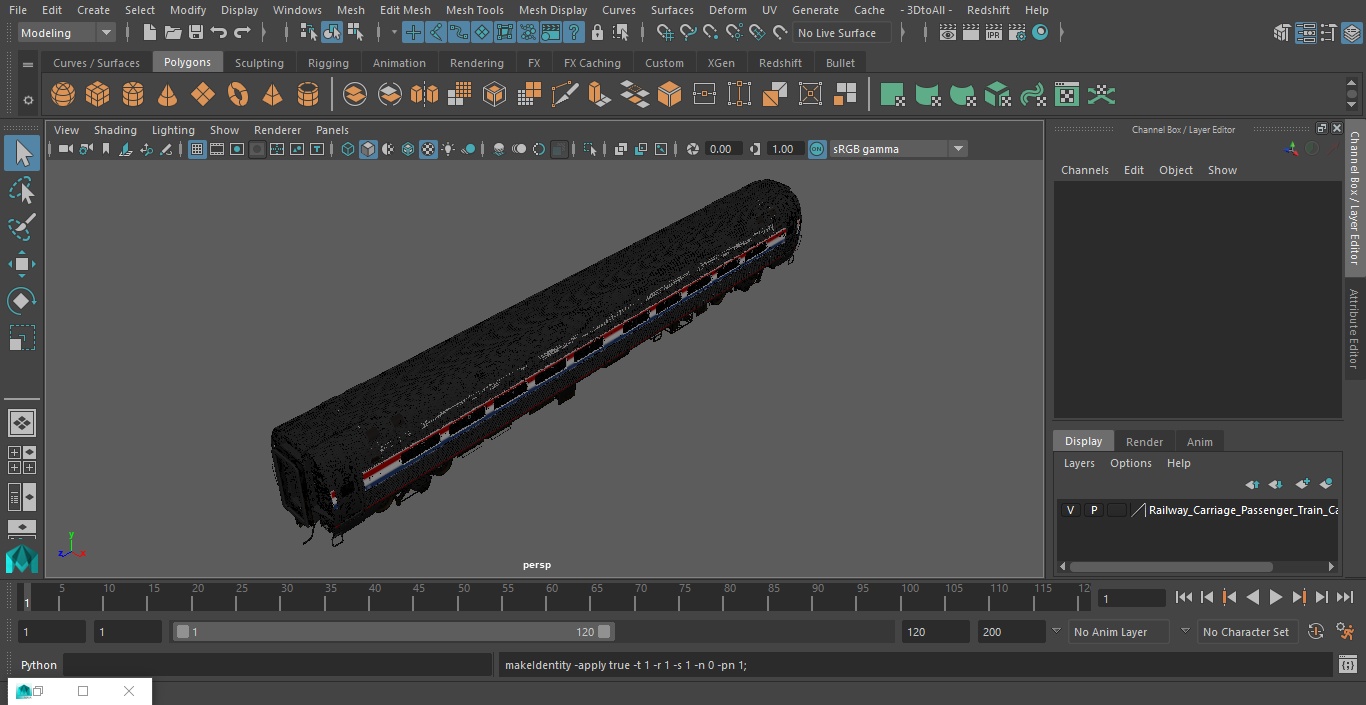Click the layer list horizontal scrollbar
The height and width of the screenshot is (705, 1366).
pos(1171,566)
